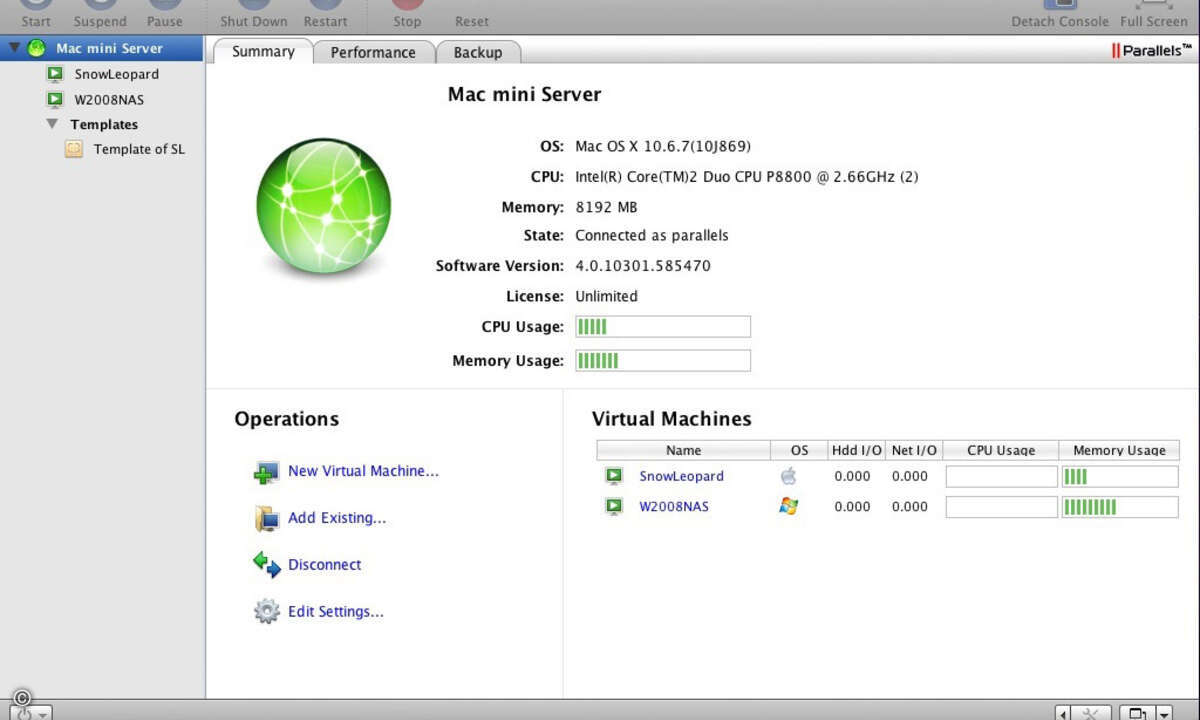Collapse the Templates group triangle
Screen dimensions: 1200x720
[x=52, y=124]
